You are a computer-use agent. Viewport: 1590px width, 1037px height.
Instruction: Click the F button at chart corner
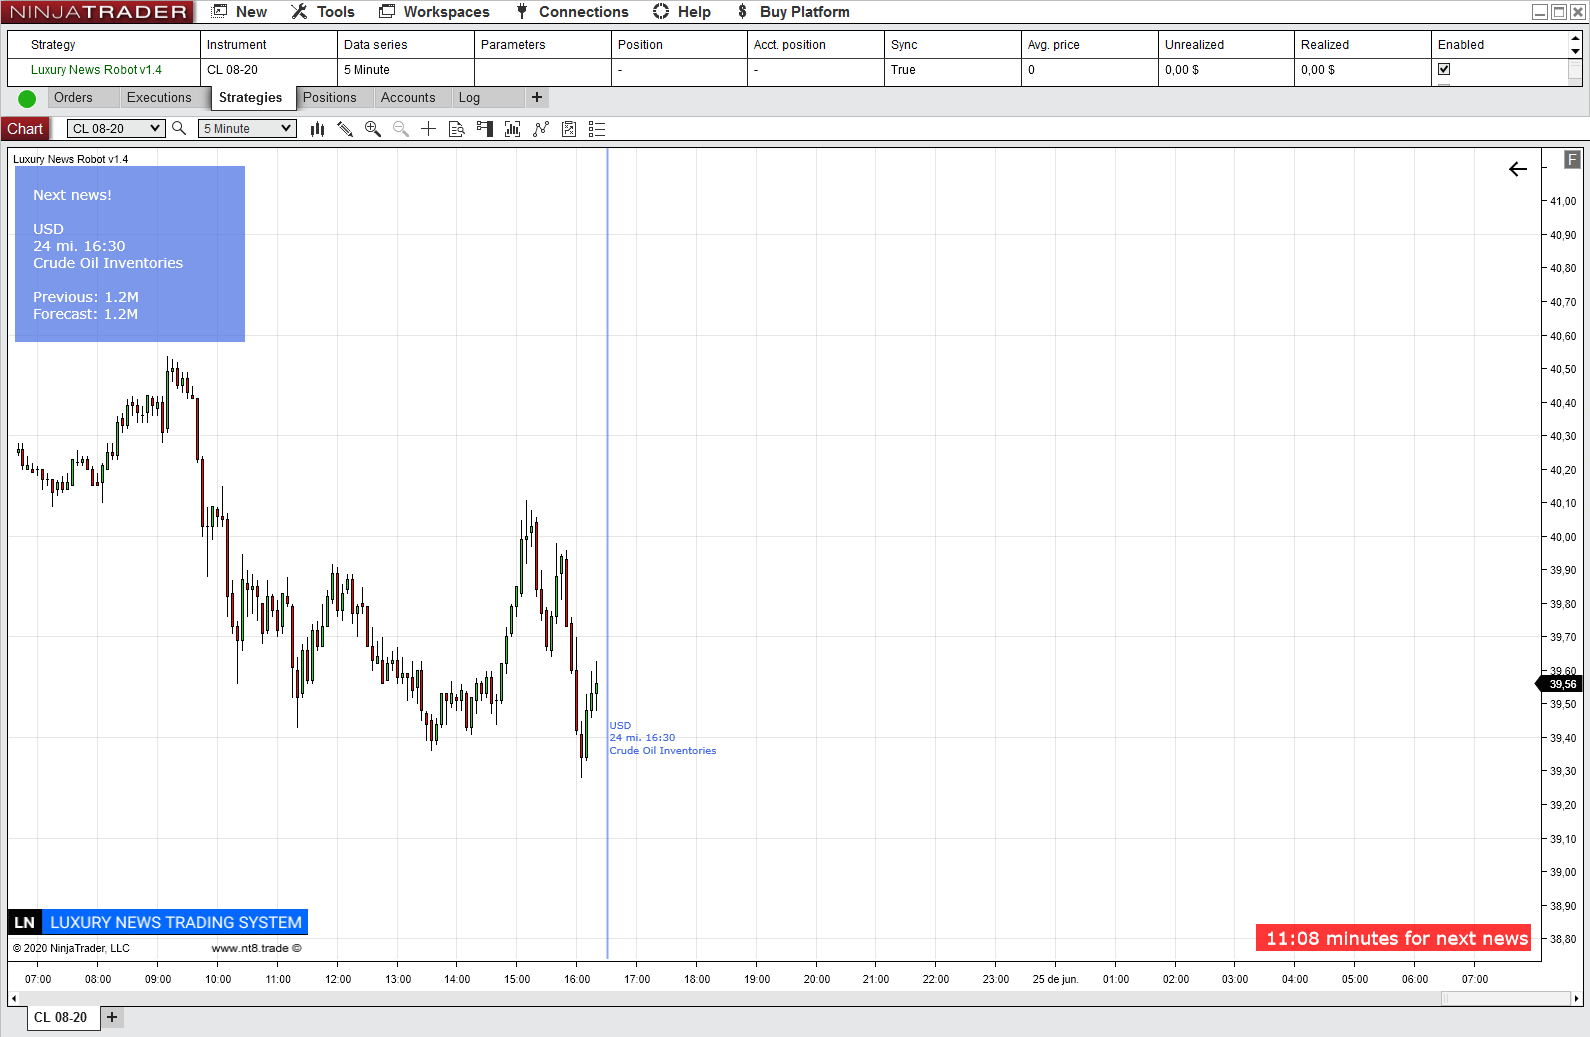1572,159
